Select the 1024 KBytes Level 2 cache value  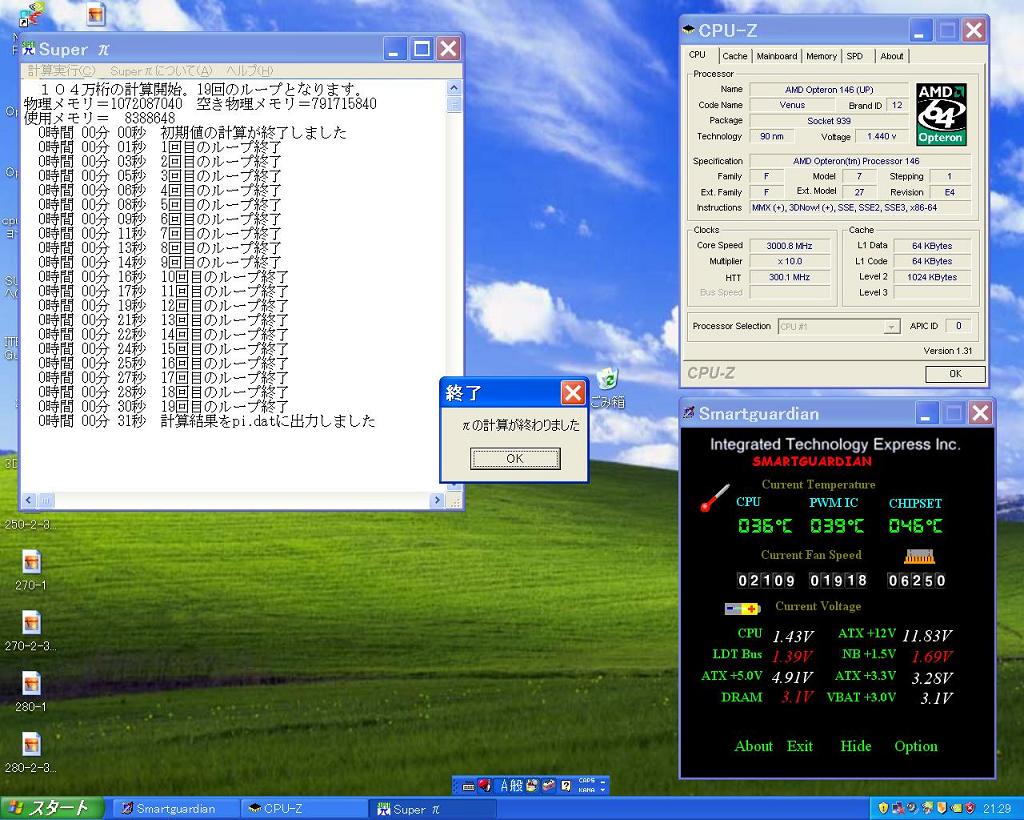tap(932, 277)
